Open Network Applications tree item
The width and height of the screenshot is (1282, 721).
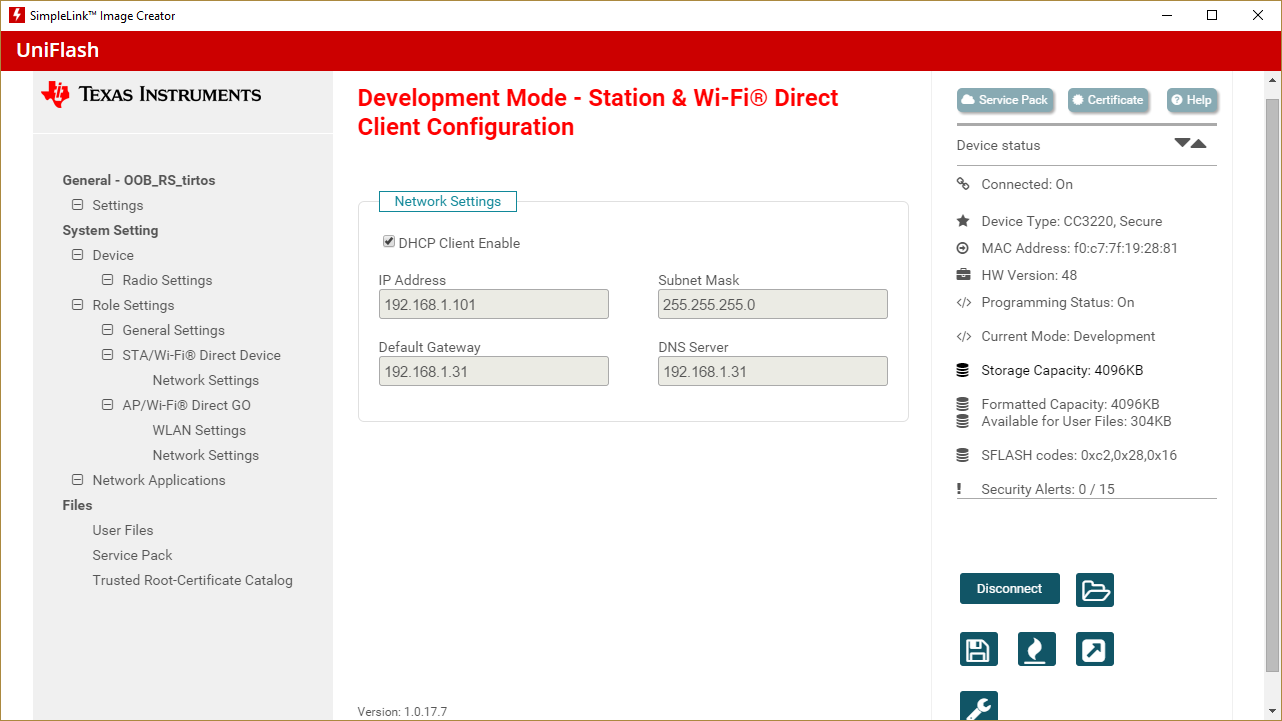[159, 480]
